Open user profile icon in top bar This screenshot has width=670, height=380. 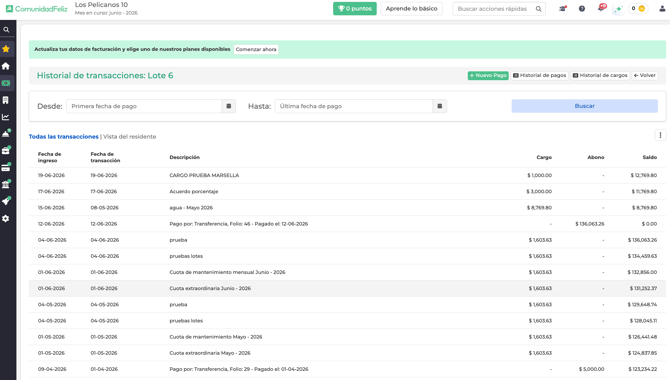[x=662, y=9]
